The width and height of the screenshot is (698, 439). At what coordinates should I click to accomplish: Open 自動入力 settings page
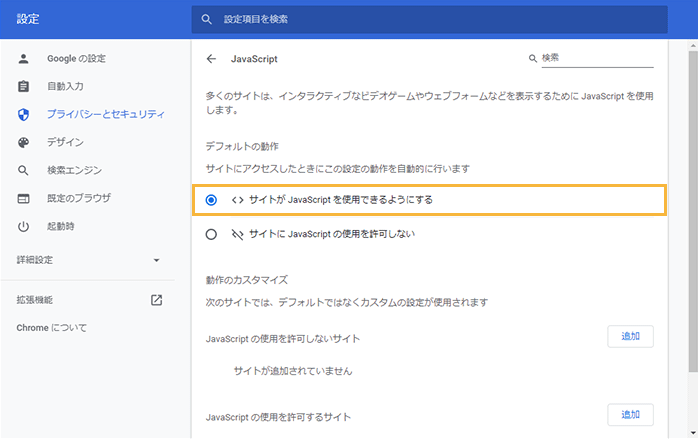click(65, 86)
